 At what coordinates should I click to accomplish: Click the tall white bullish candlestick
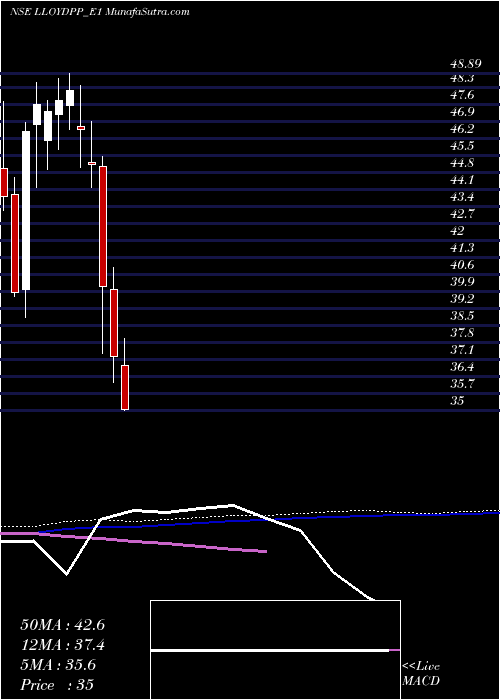pyautogui.click(x=26, y=211)
